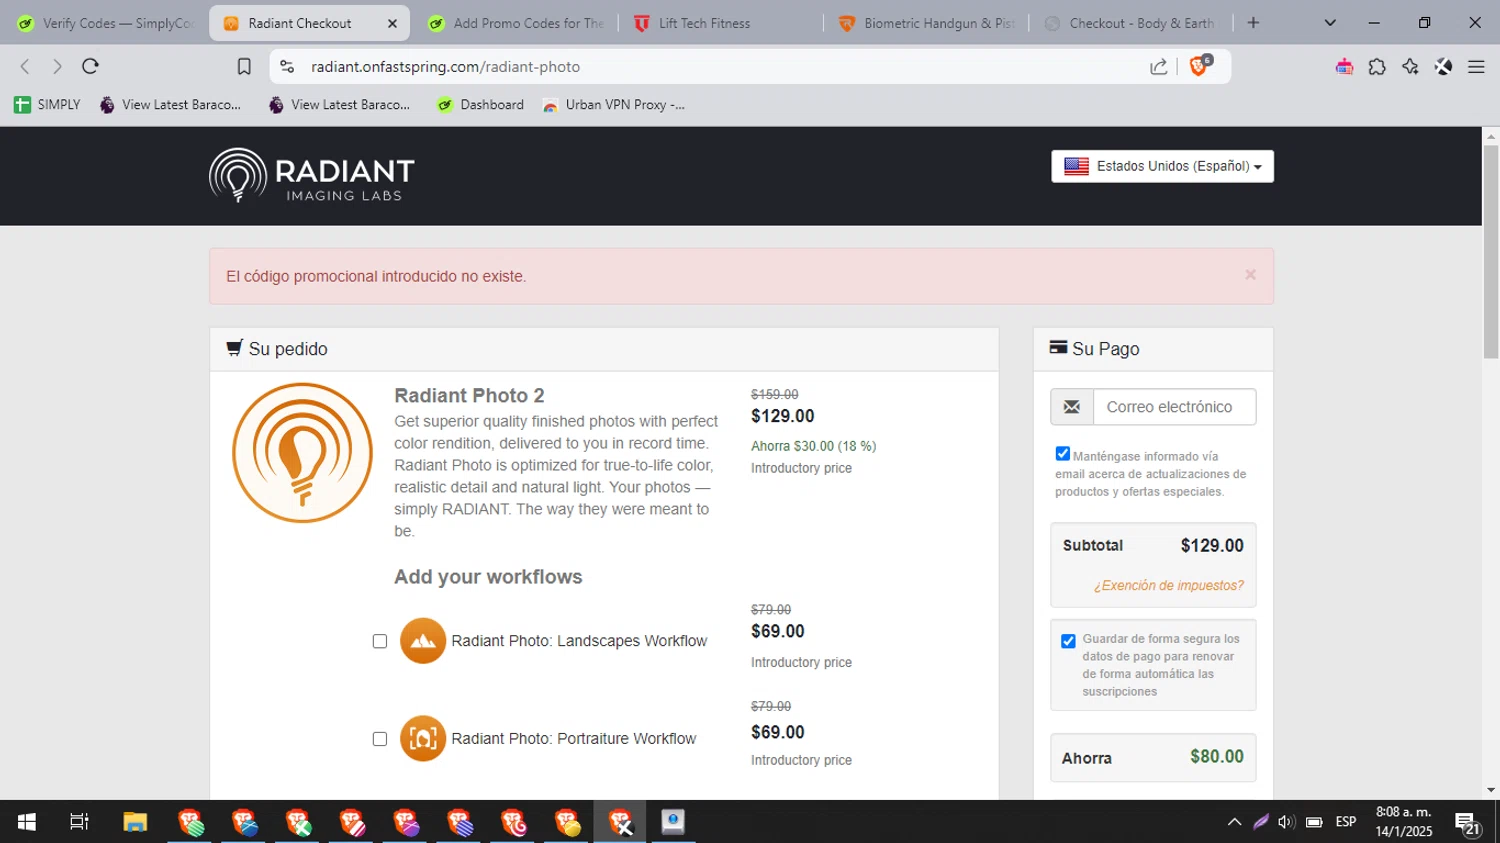Open the Urban VPN Proxy bookmark

pyautogui.click(x=613, y=105)
